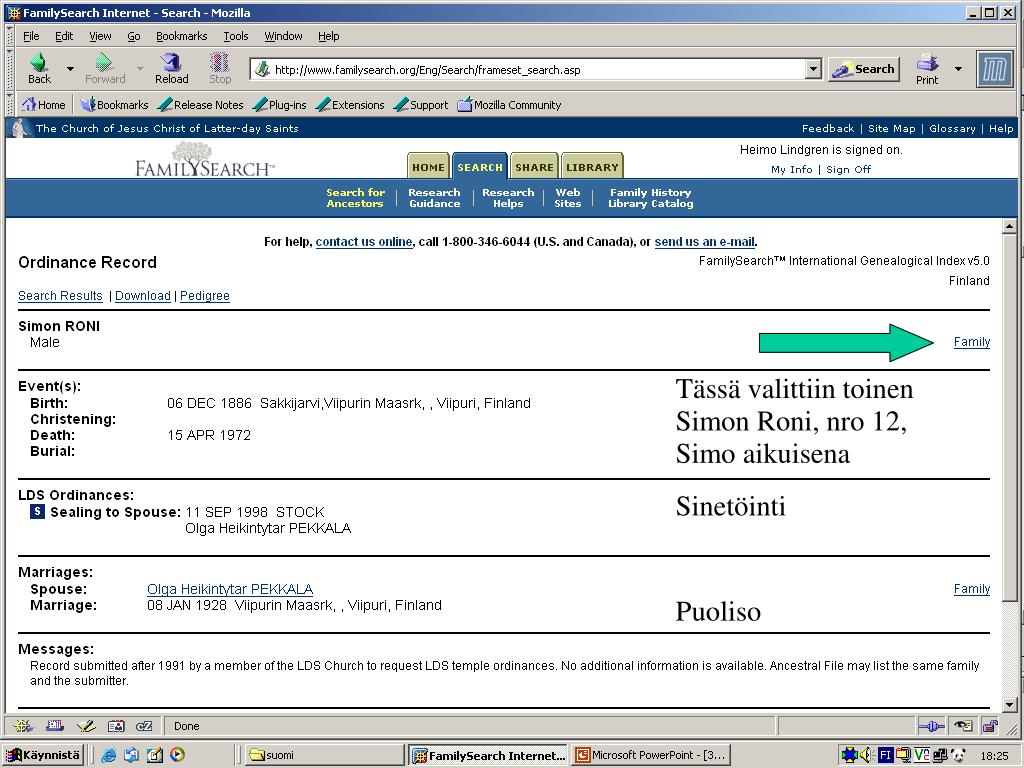Open the Print options dropdown arrow
The image size is (1024, 768).
coord(958,69)
